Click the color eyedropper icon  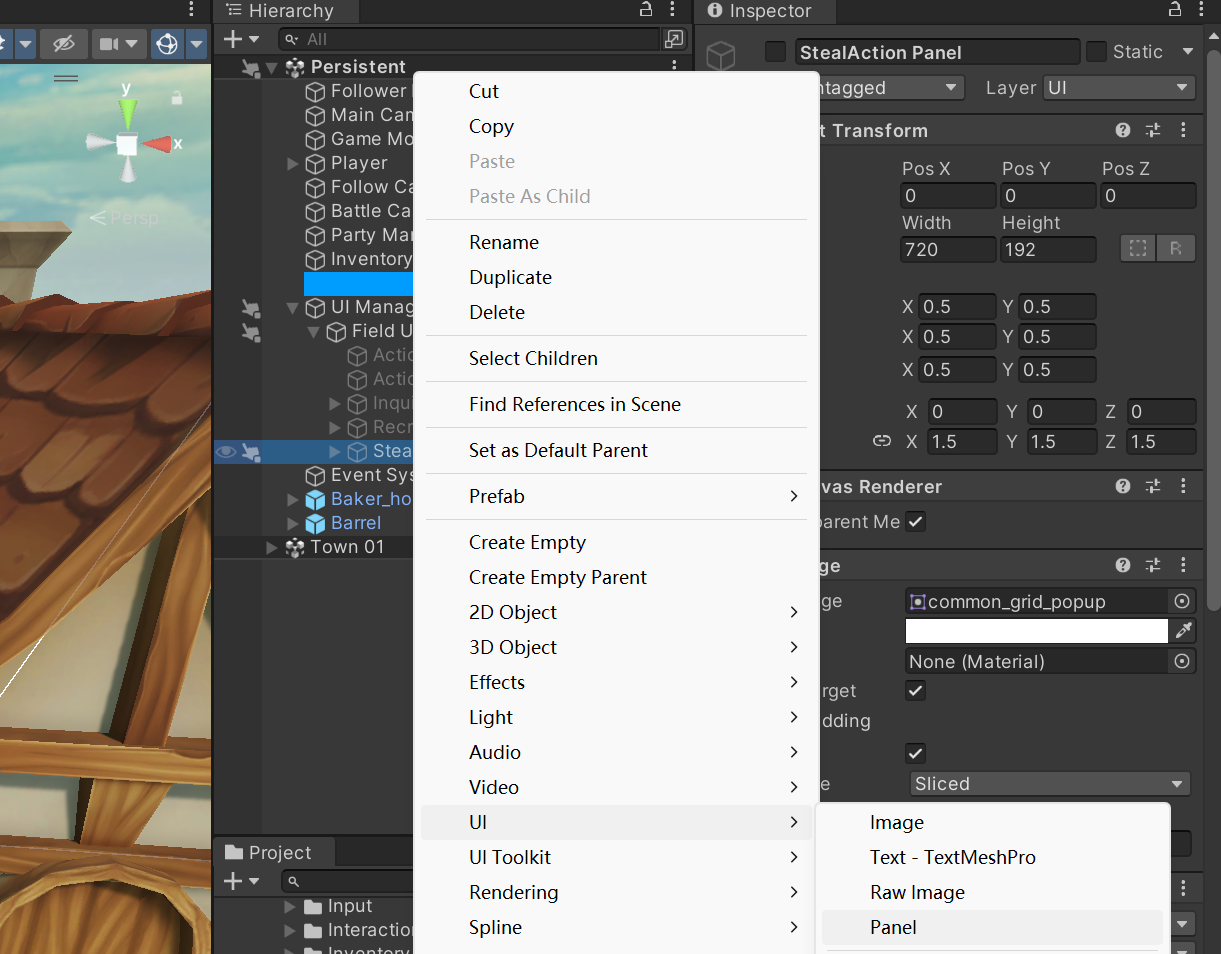pyautogui.click(x=1184, y=631)
